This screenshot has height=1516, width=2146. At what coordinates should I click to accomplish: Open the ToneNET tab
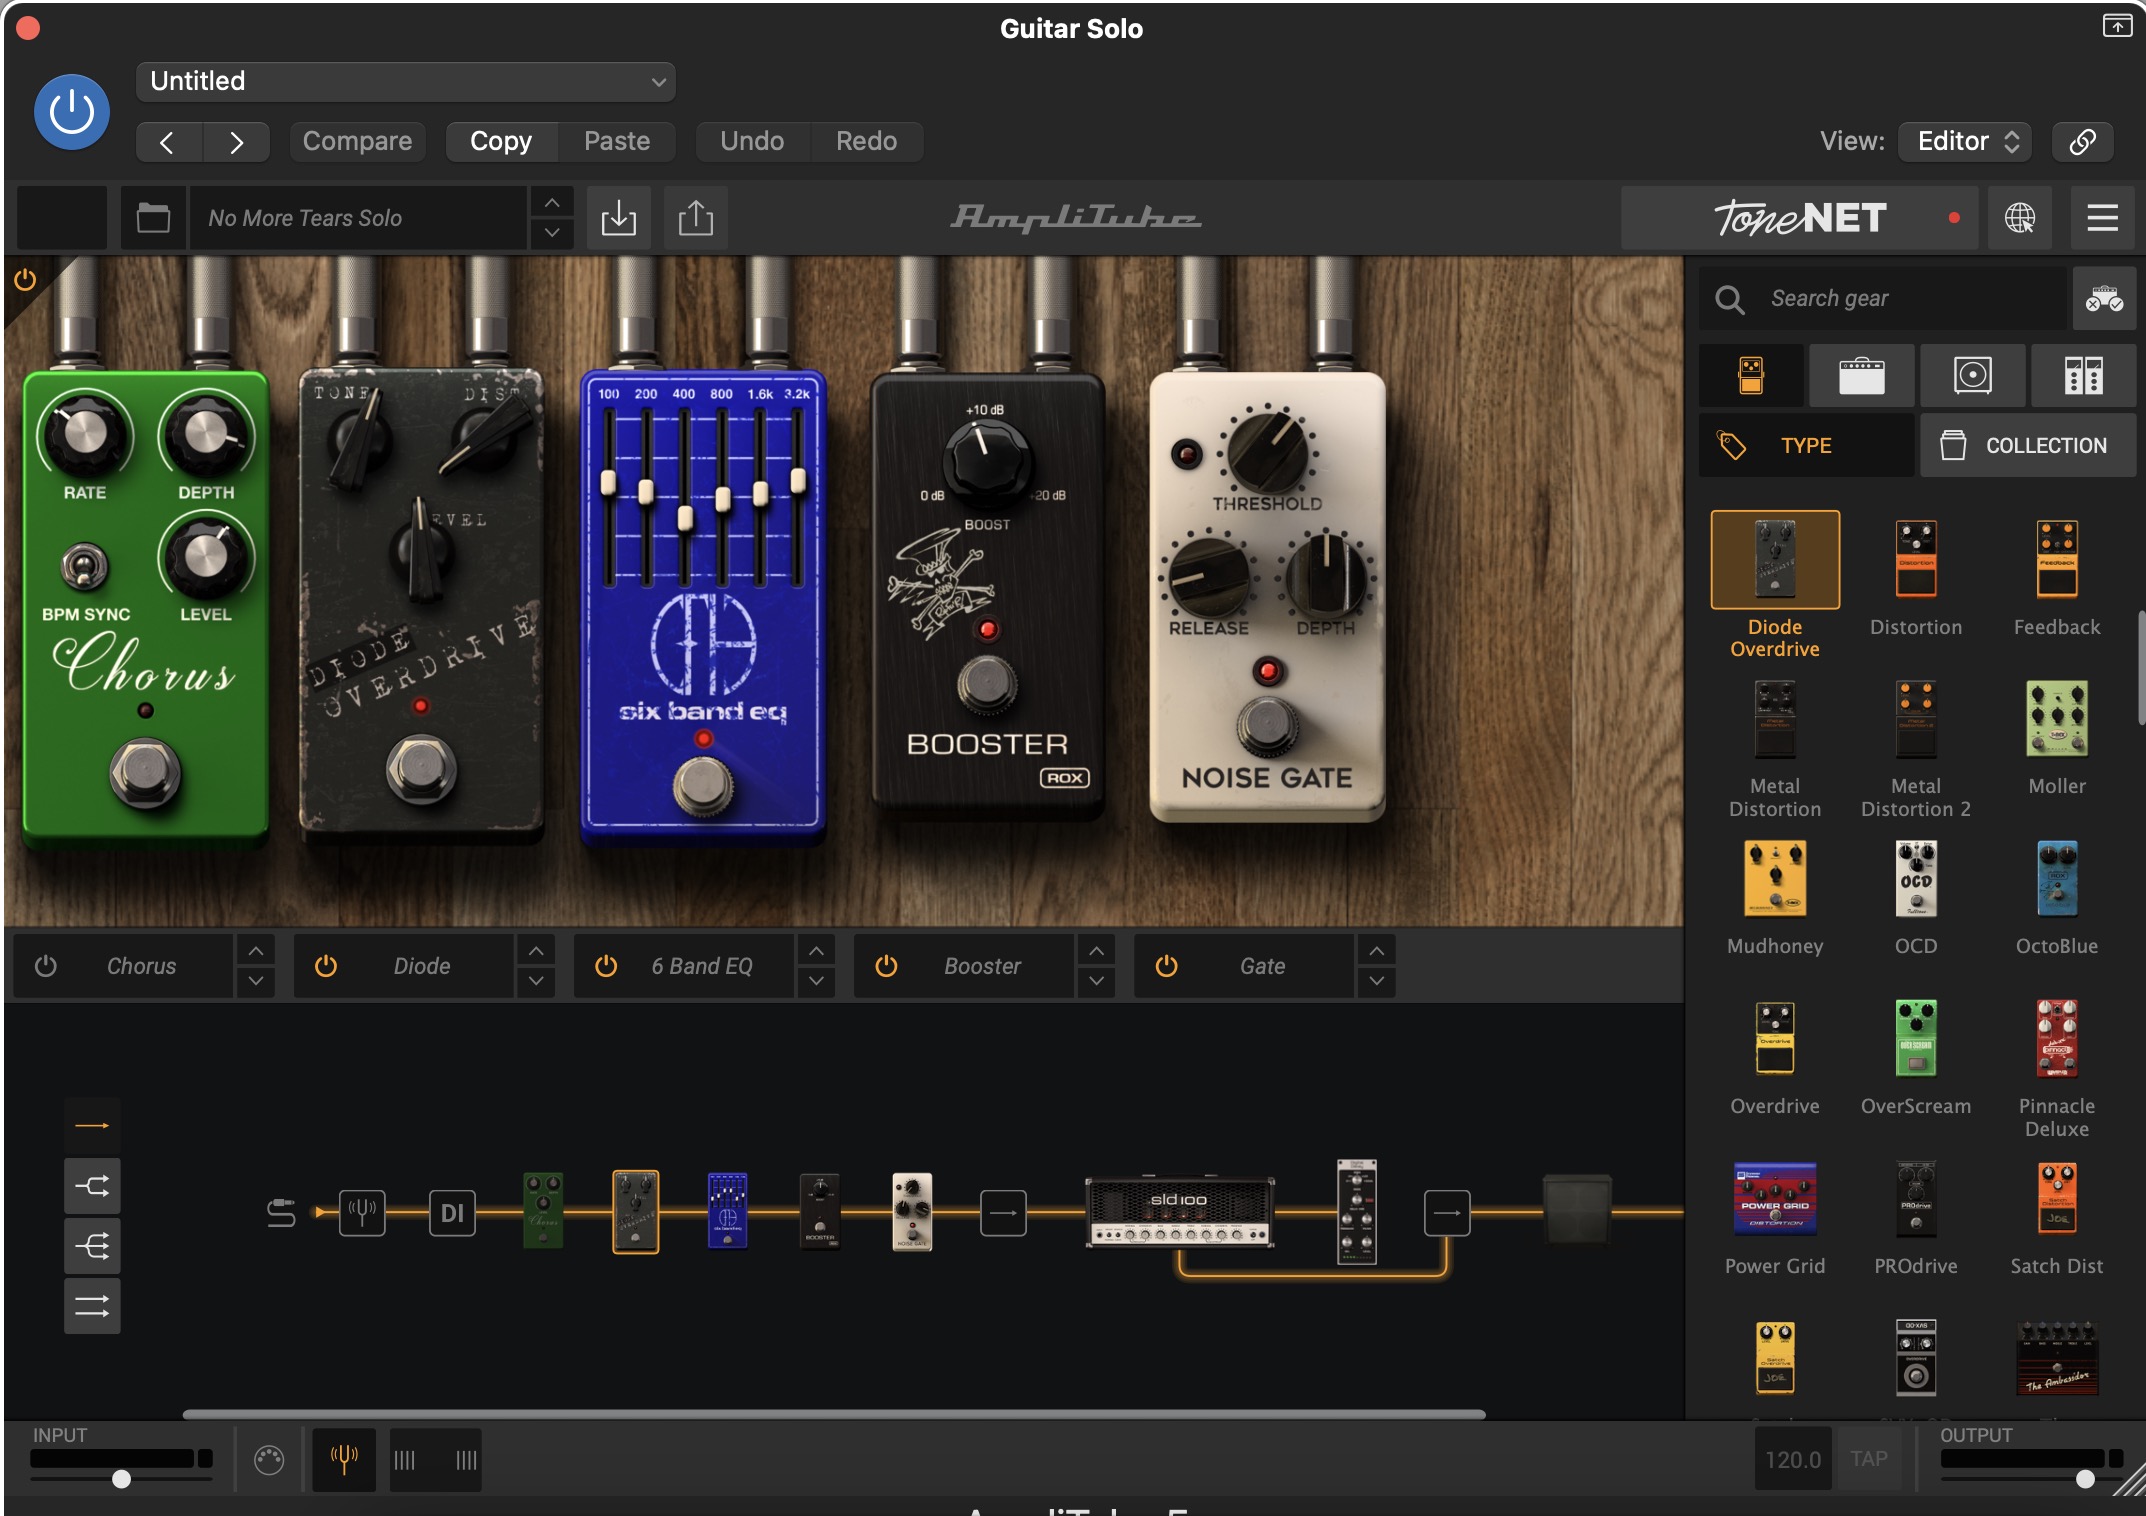click(x=1799, y=218)
